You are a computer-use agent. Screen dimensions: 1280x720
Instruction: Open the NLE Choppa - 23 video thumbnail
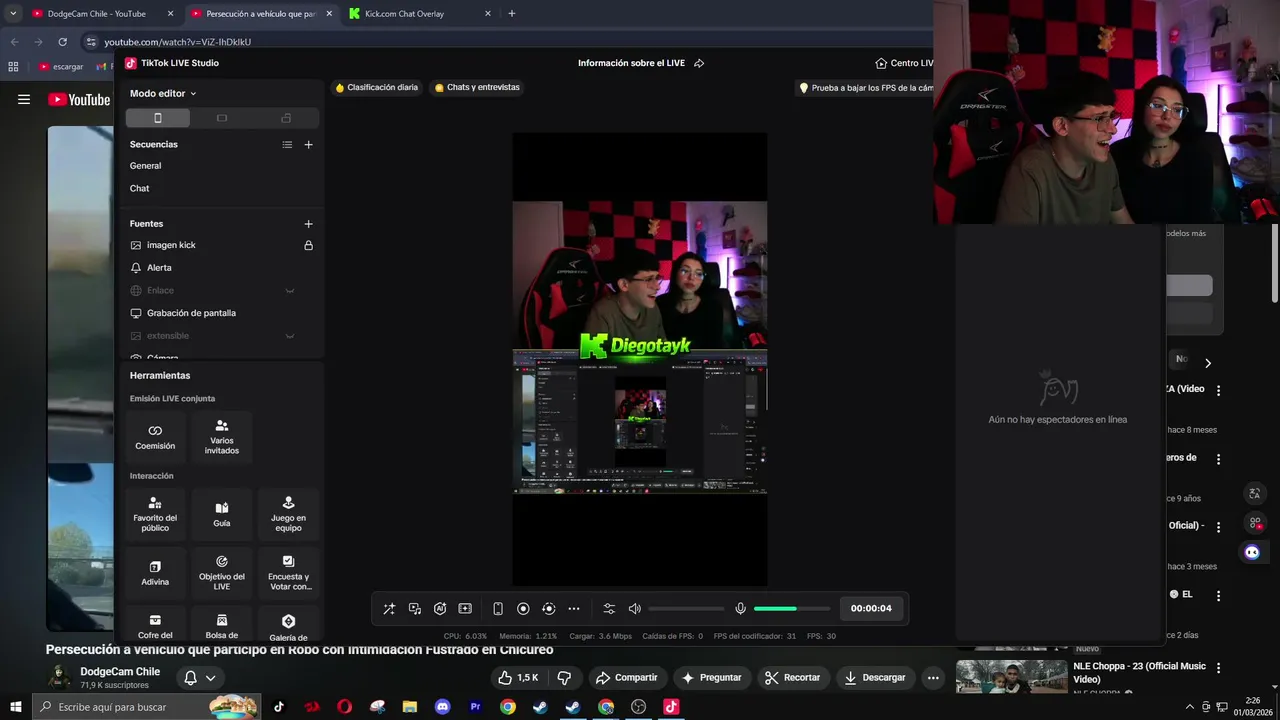click(x=1011, y=676)
